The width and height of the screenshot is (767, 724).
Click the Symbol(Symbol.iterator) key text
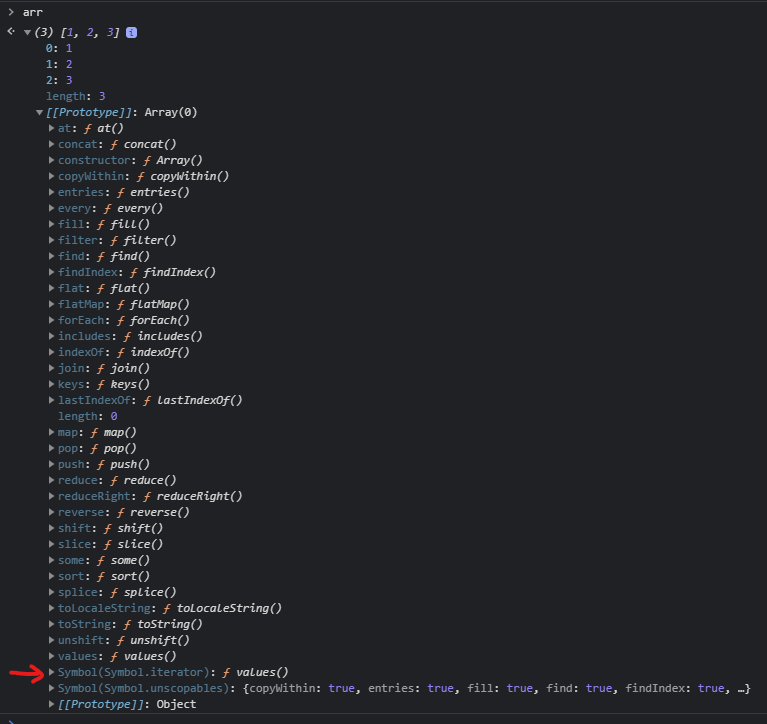click(x=133, y=673)
